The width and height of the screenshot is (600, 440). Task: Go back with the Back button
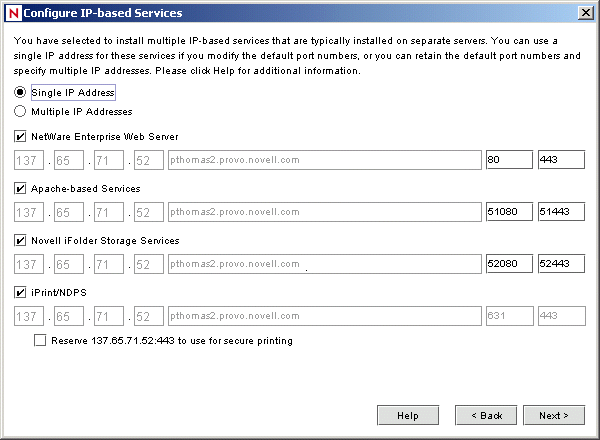tap(485, 415)
